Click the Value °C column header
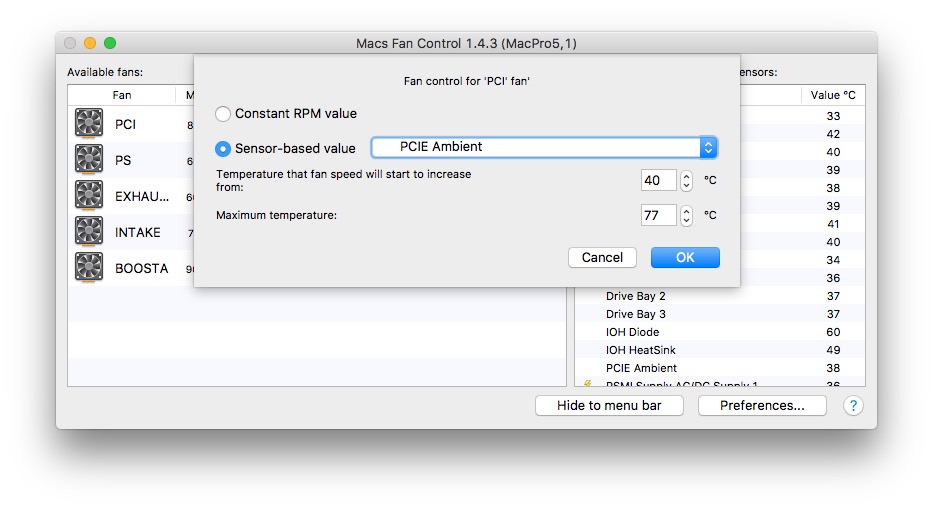Image resolution: width=933 pixels, height=509 pixels. [832, 95]
